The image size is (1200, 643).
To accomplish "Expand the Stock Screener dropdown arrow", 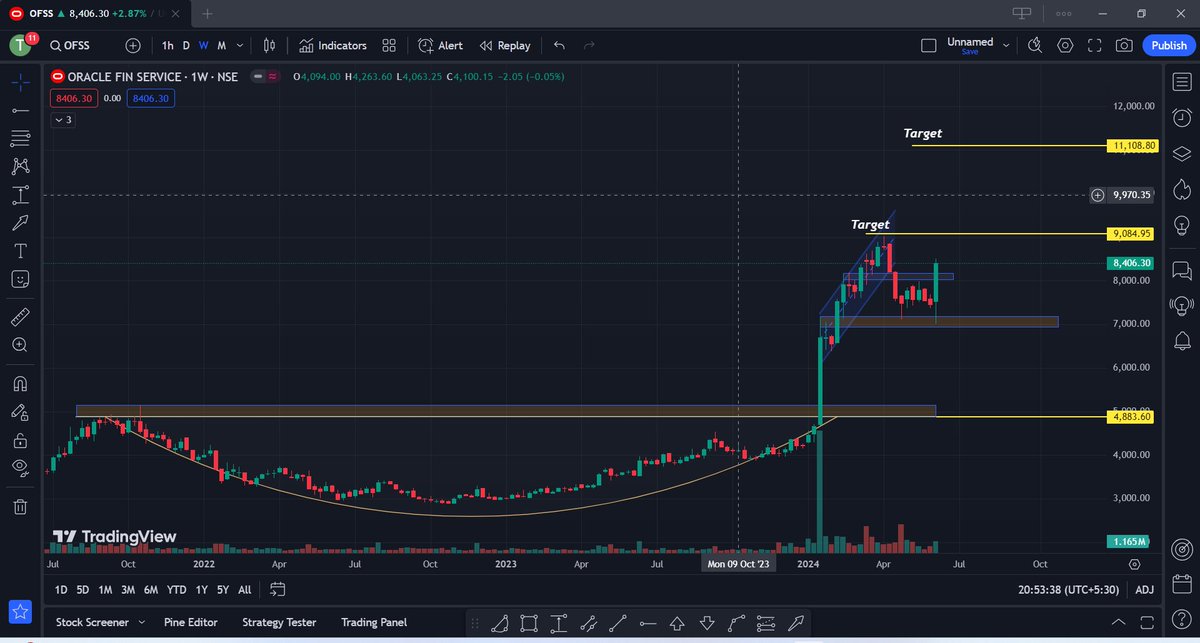I will (141, 622).
